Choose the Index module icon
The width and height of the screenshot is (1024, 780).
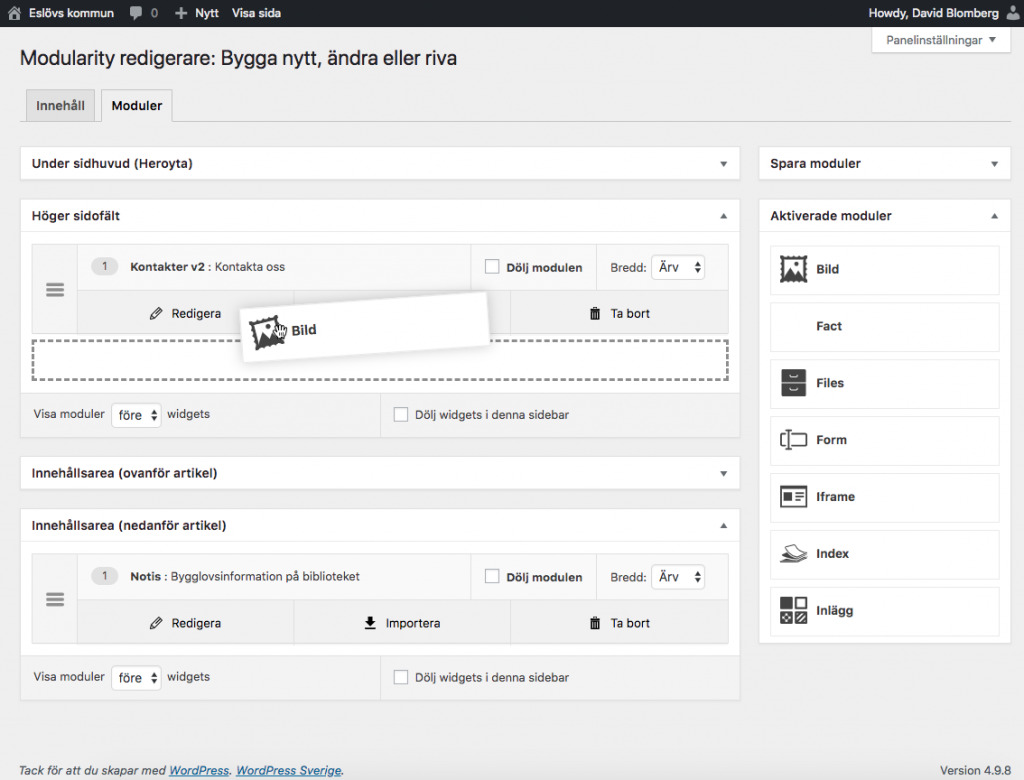click(x=793, y=554)
